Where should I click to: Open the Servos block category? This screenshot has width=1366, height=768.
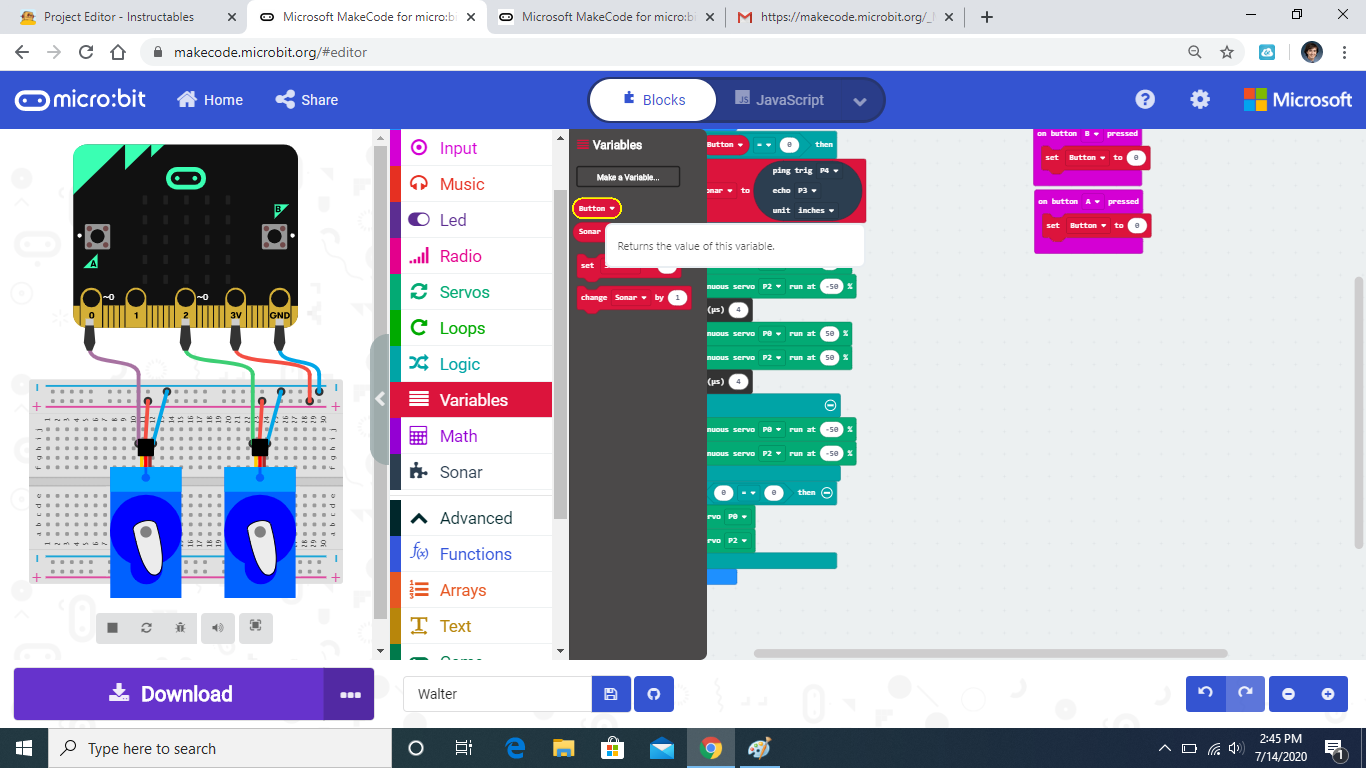tap(470, 292)
